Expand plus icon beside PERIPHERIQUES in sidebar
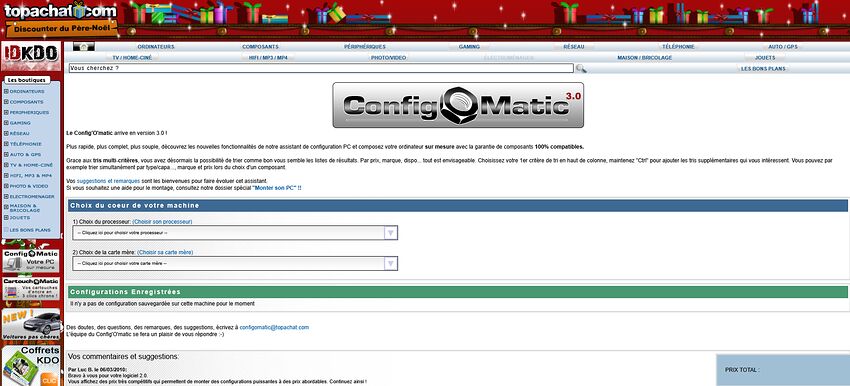 (6, 112)
